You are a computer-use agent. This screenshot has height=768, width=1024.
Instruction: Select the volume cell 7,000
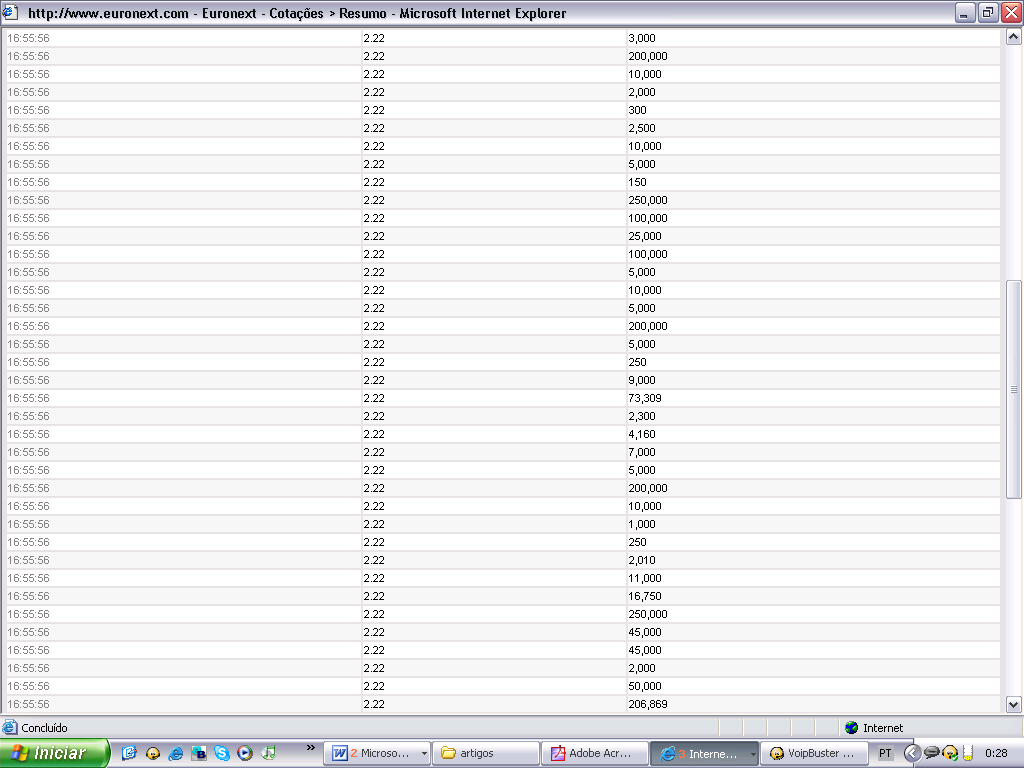click(642, 452)
